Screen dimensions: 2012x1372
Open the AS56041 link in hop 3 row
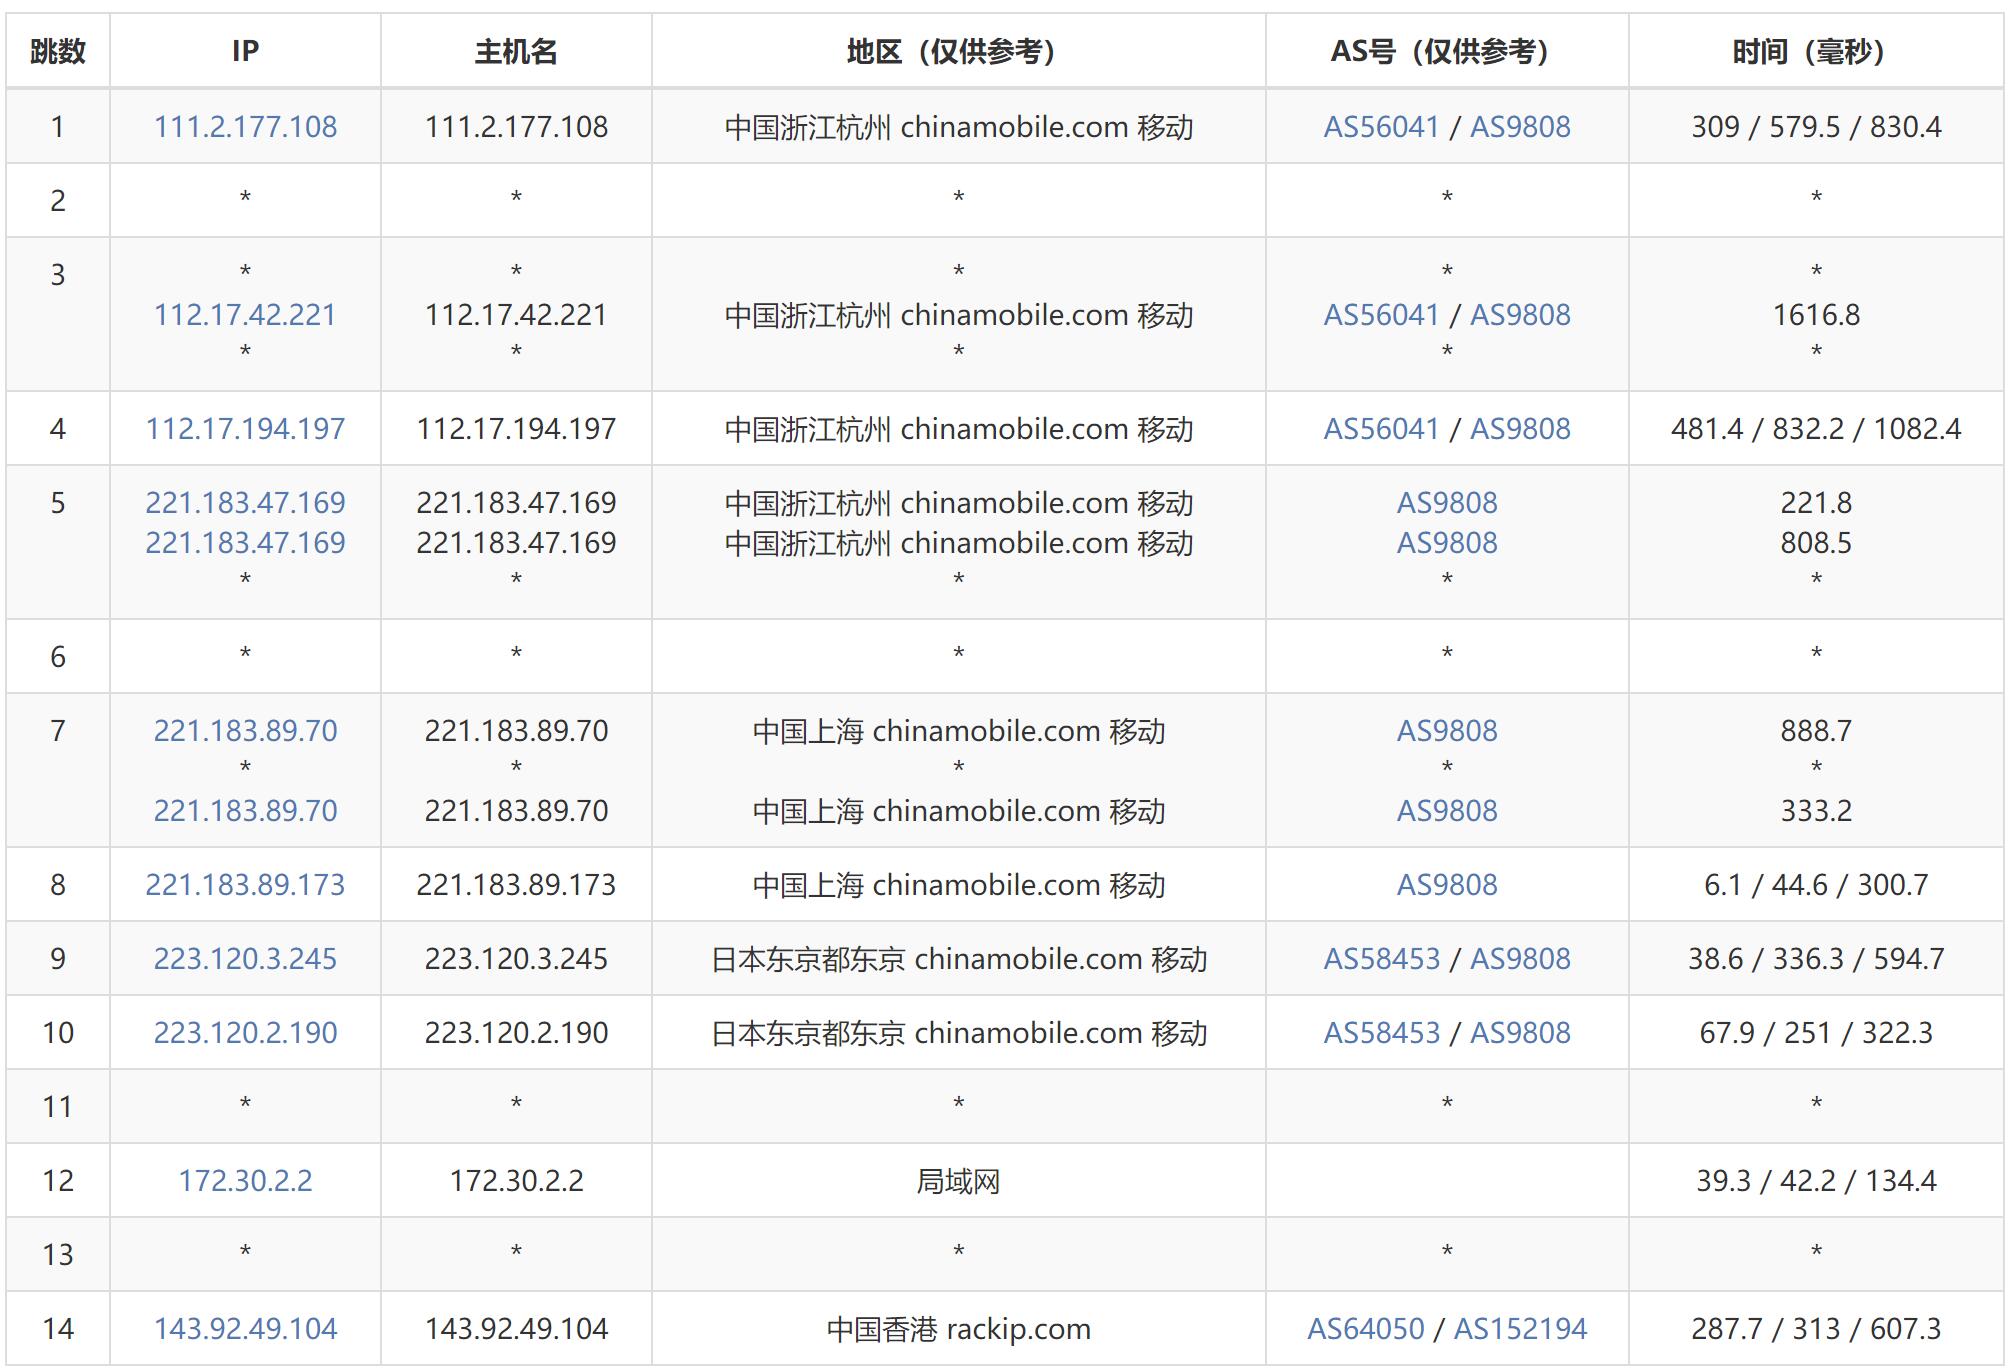pos(1381,315)
